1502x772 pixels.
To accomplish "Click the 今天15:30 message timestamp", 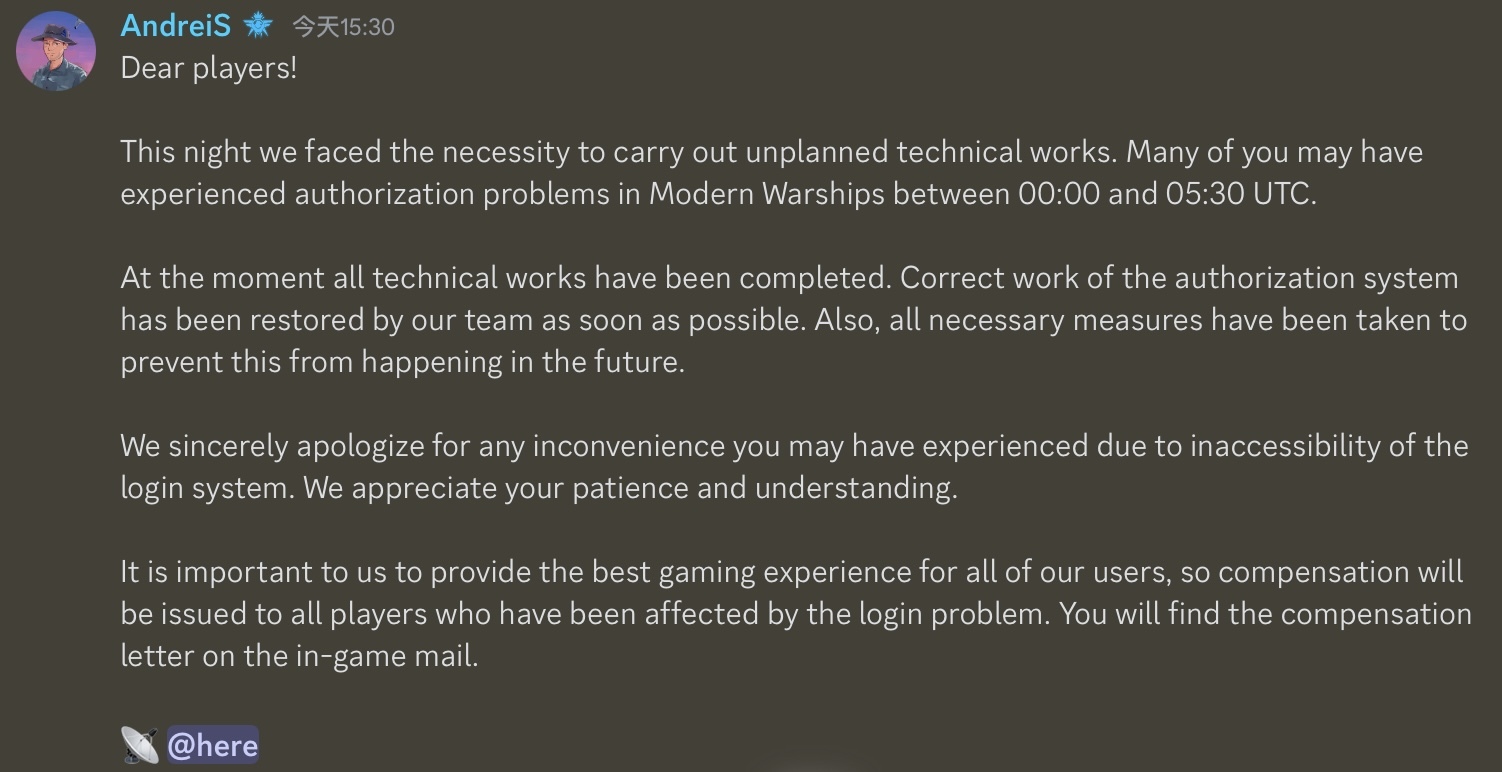I will (343, 27).
